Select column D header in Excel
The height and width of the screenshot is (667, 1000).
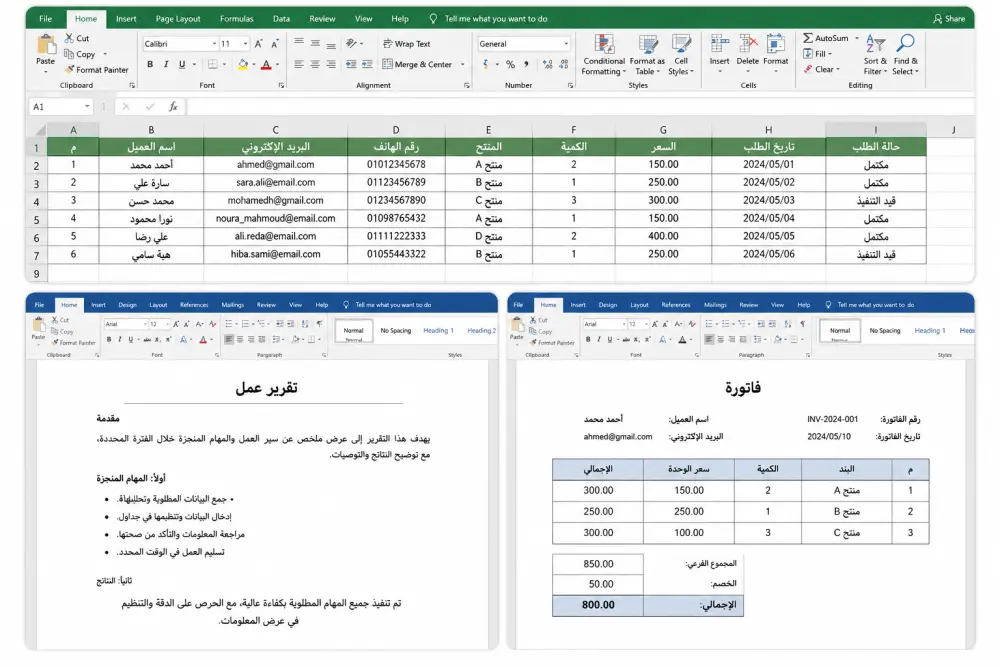[x=396, y=130]
